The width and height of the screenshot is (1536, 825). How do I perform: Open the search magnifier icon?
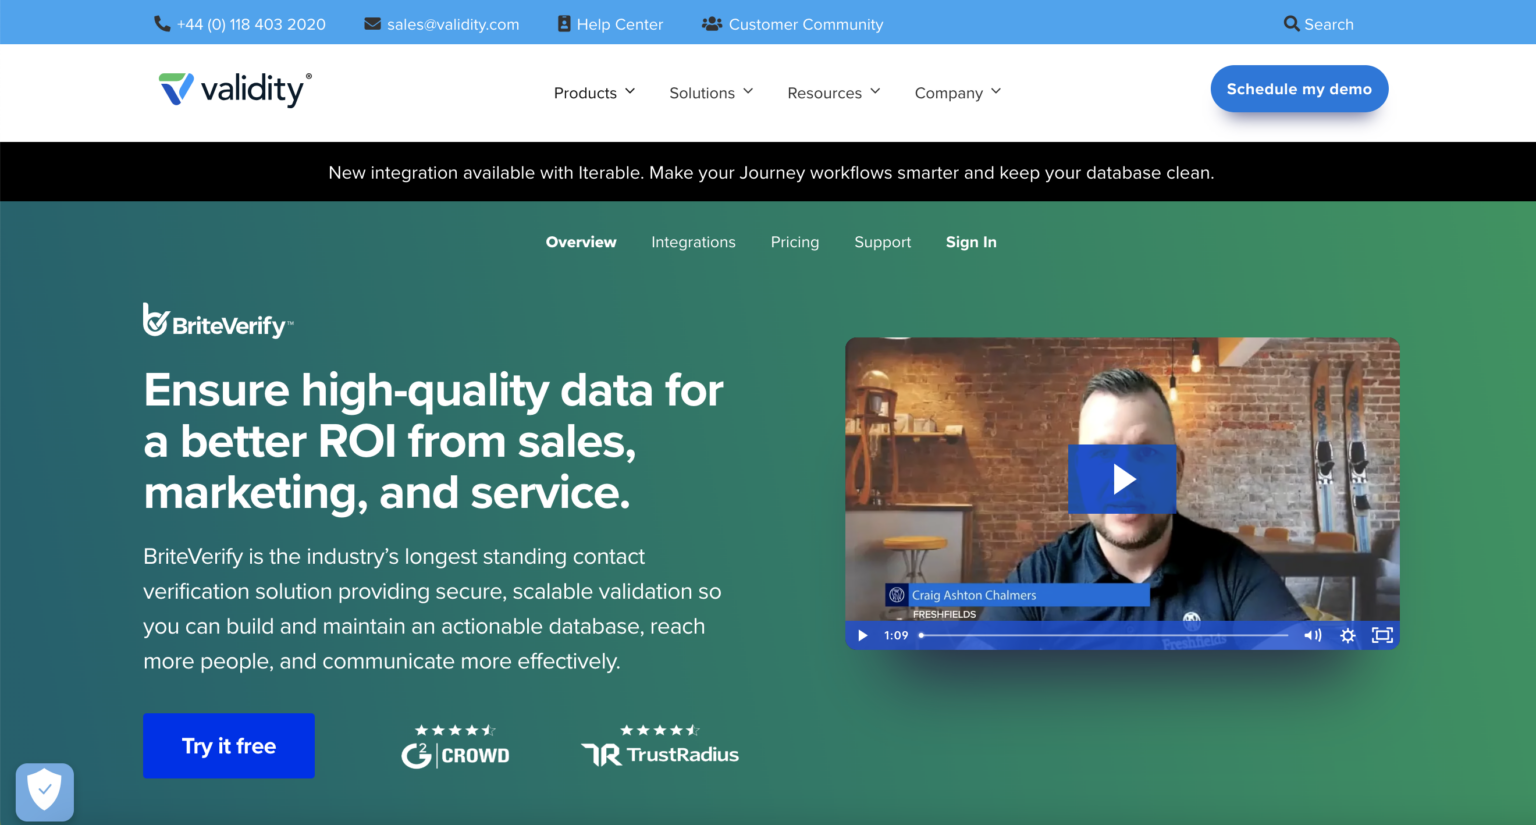(1291, 24)
